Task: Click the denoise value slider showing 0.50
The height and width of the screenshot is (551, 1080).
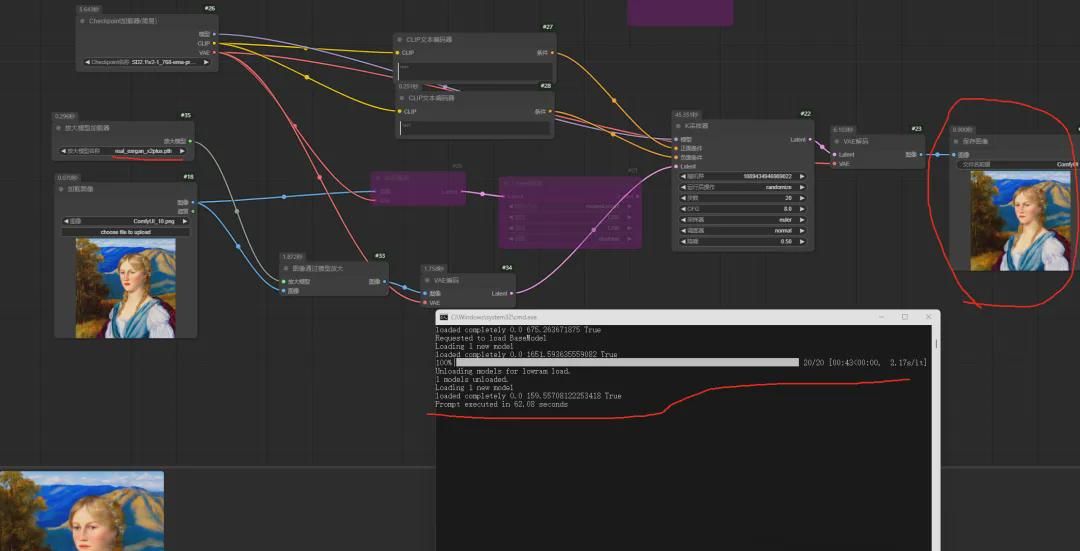Action: coord(743,242)
